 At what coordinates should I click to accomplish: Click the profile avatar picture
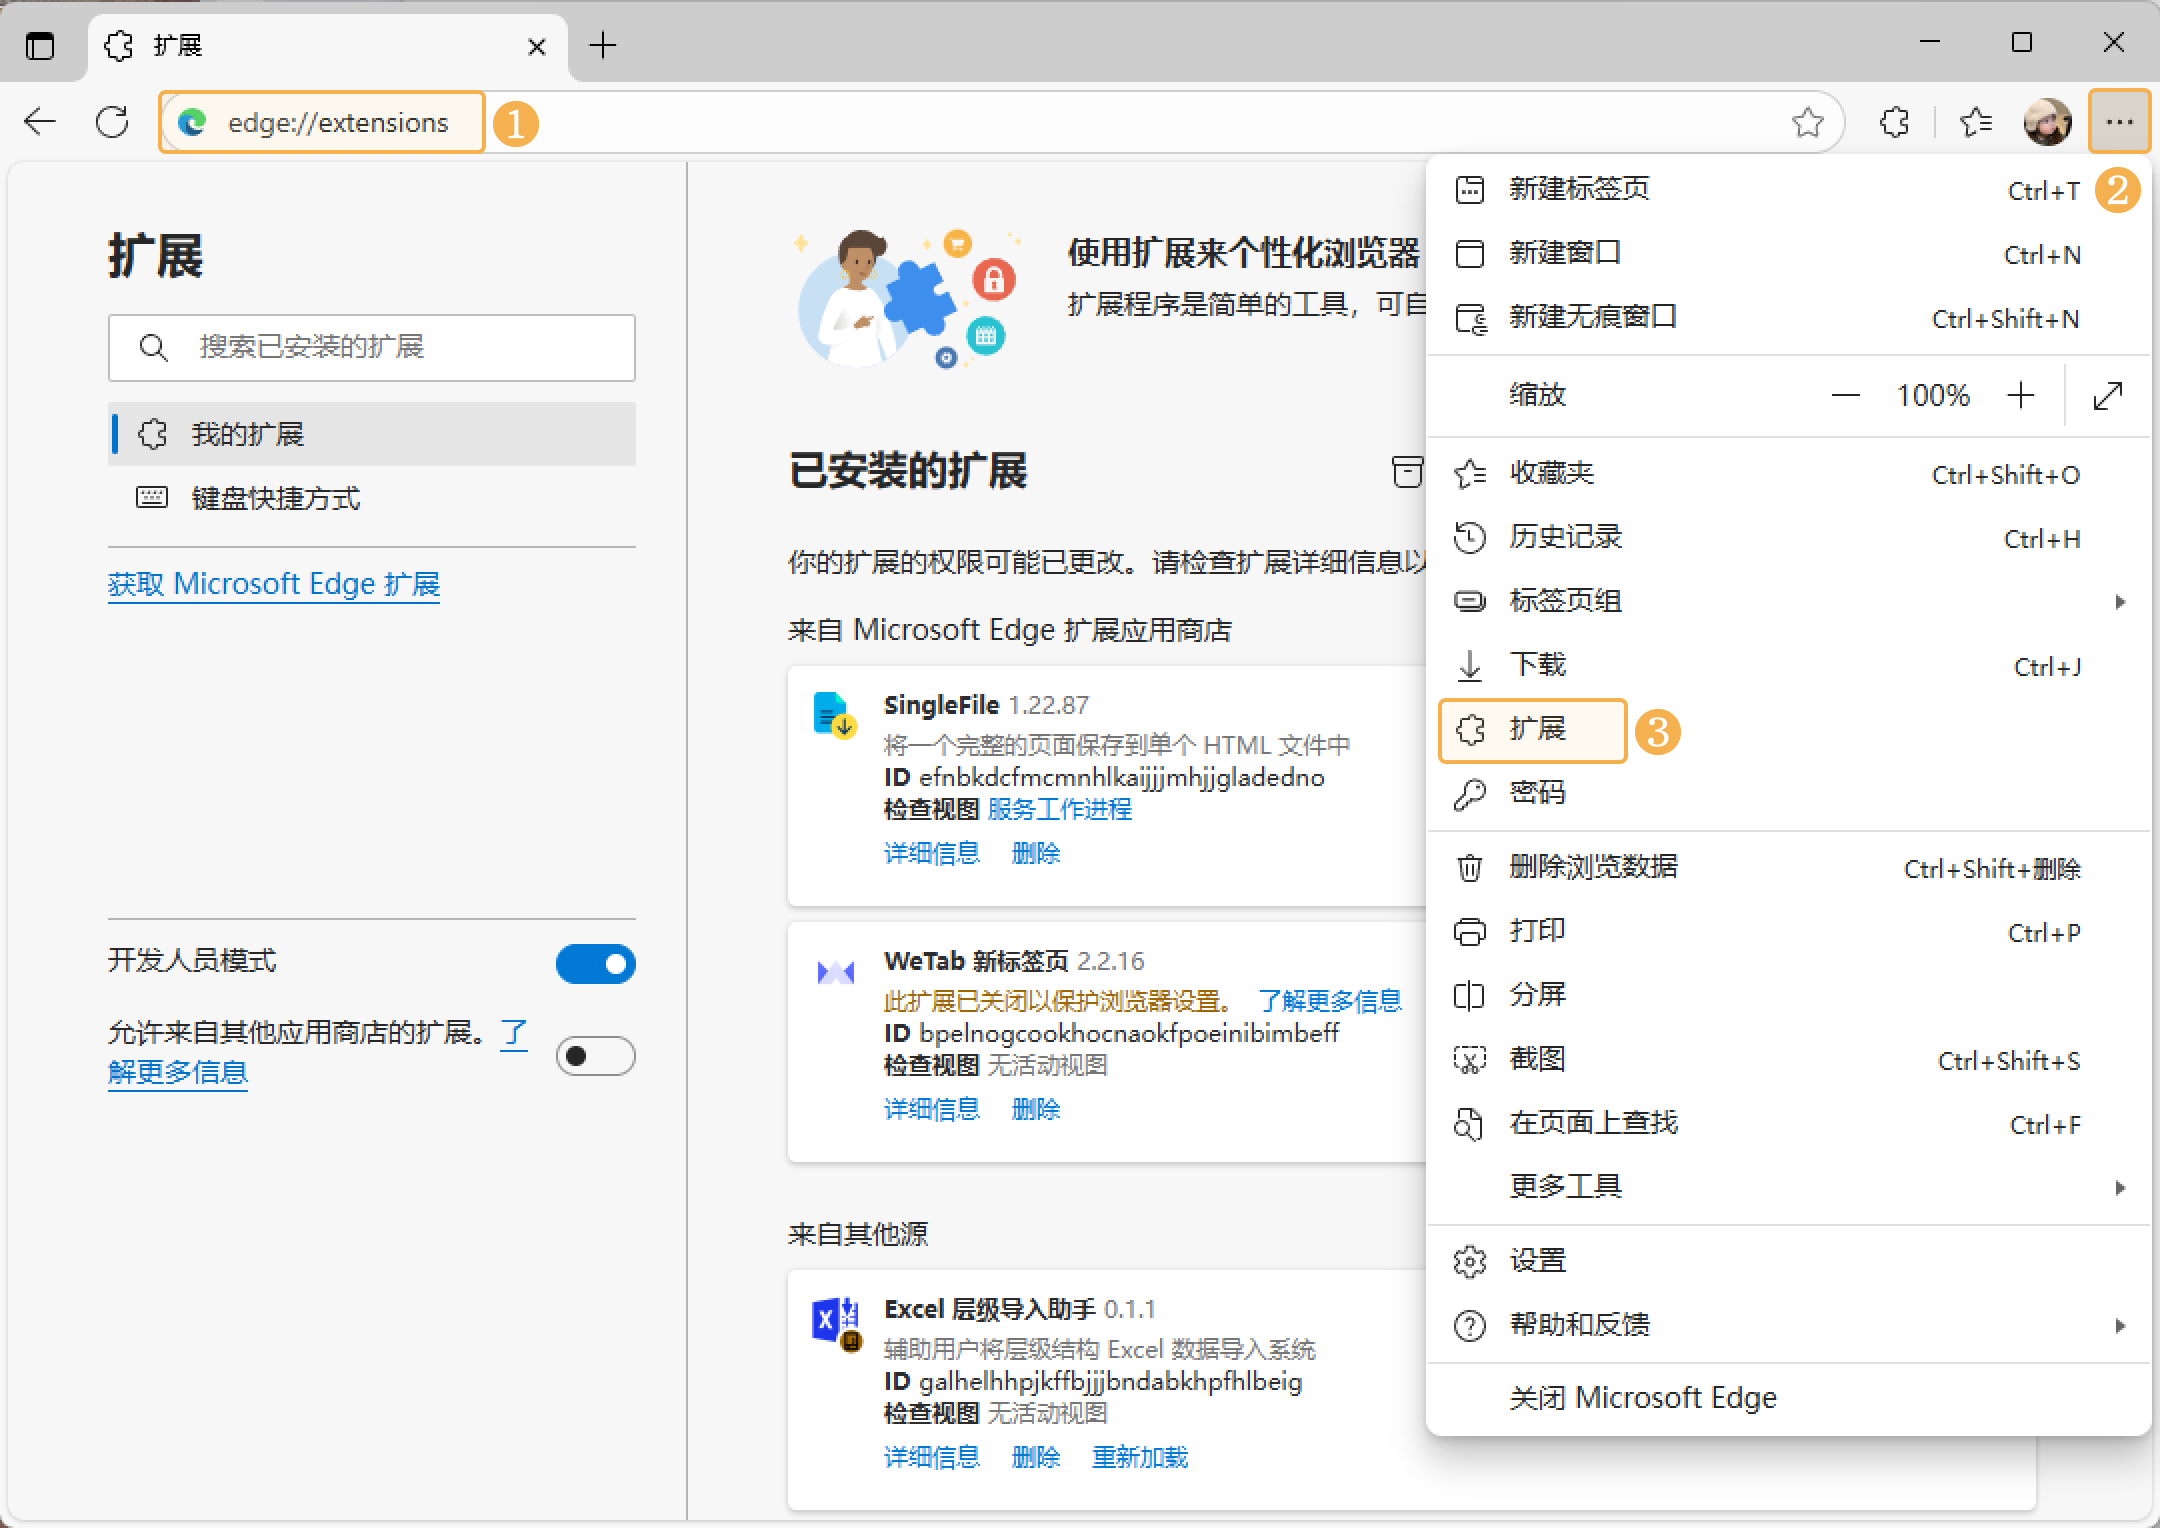(x=2047, y=122)
